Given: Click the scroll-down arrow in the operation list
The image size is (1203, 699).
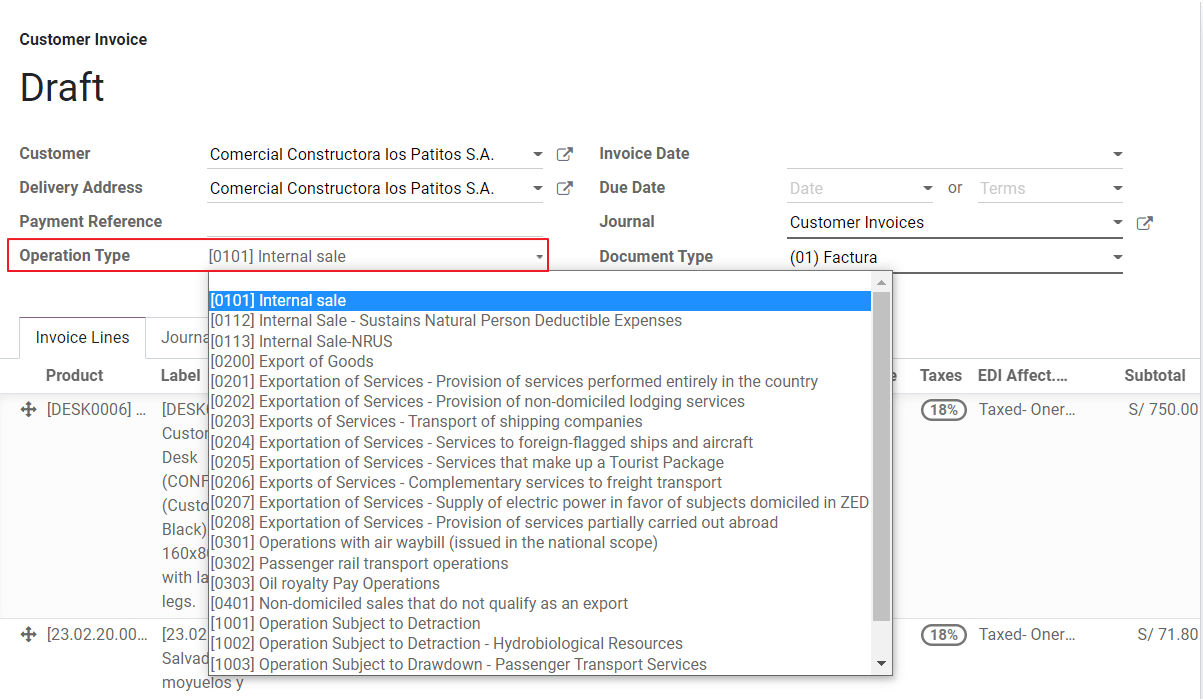Looking at the screenshot, I should point(881,662).
